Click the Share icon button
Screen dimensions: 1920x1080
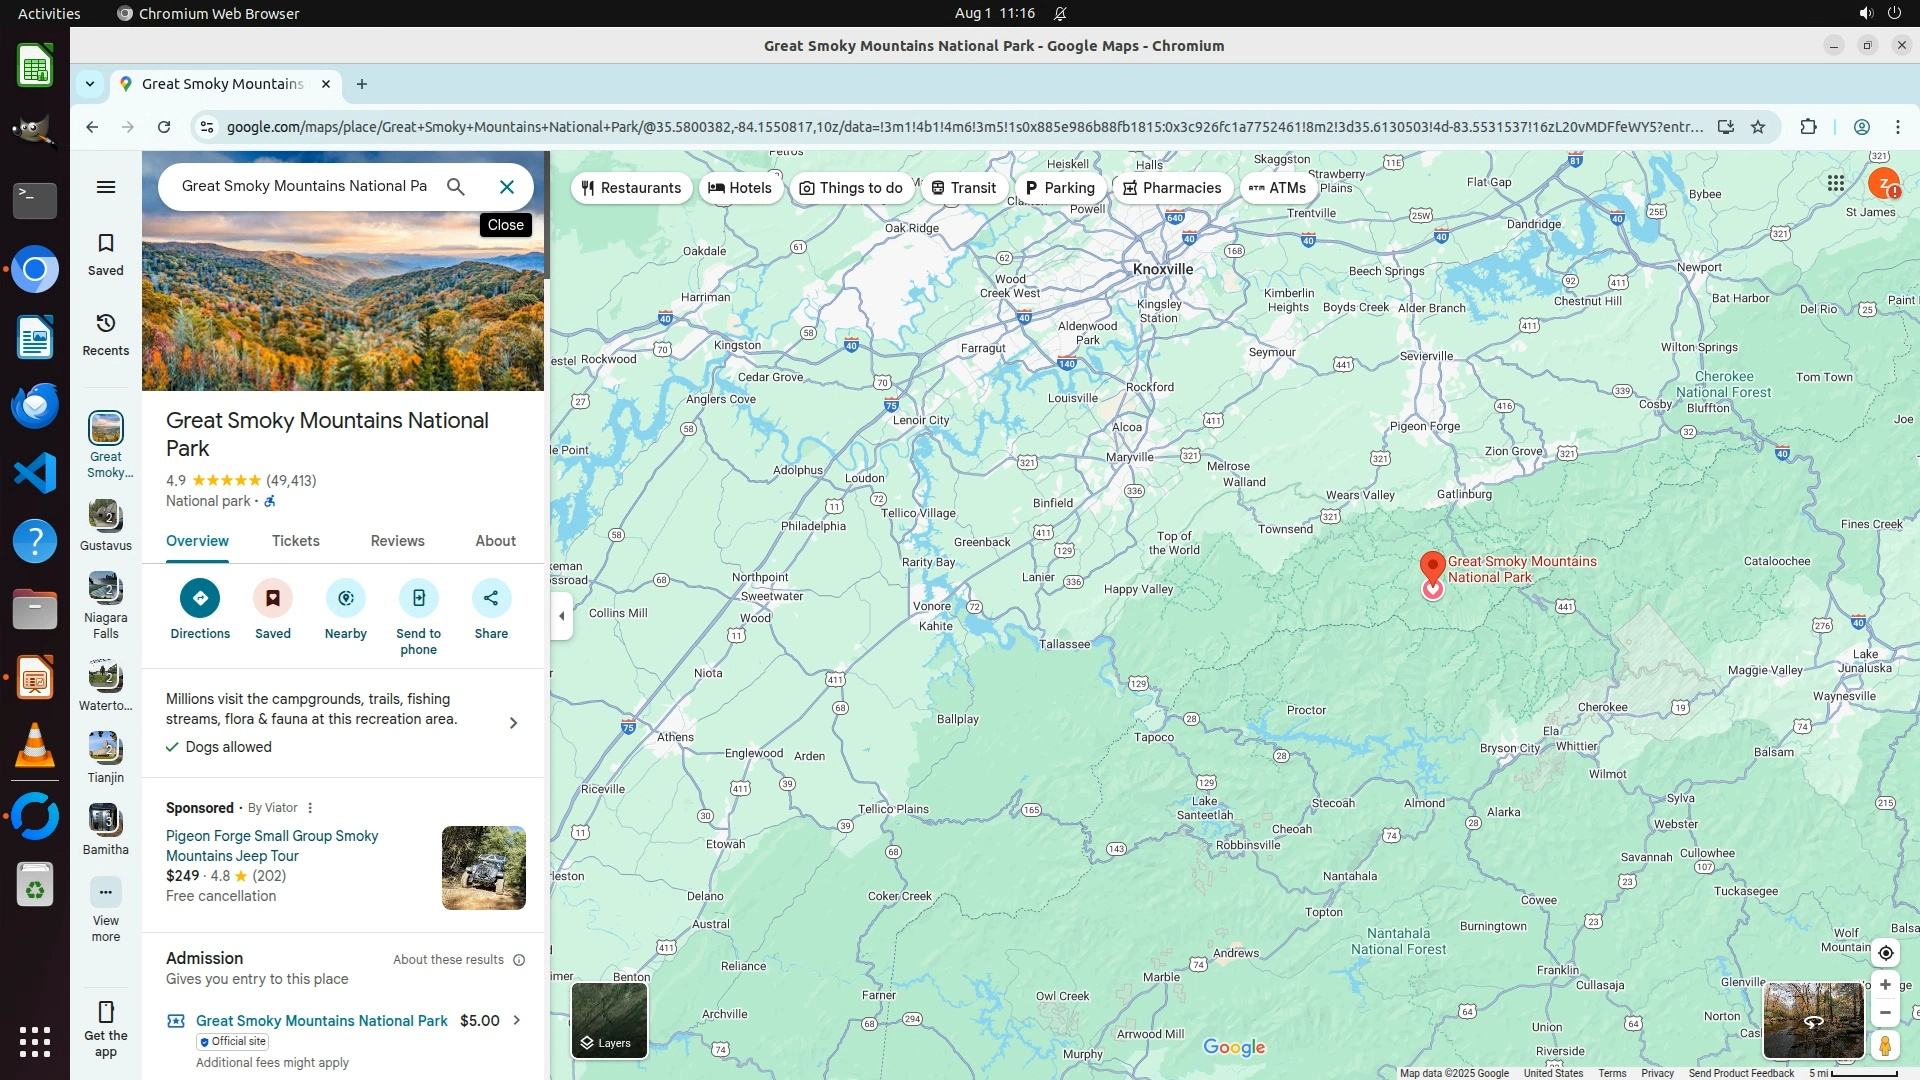pos(491,598)
